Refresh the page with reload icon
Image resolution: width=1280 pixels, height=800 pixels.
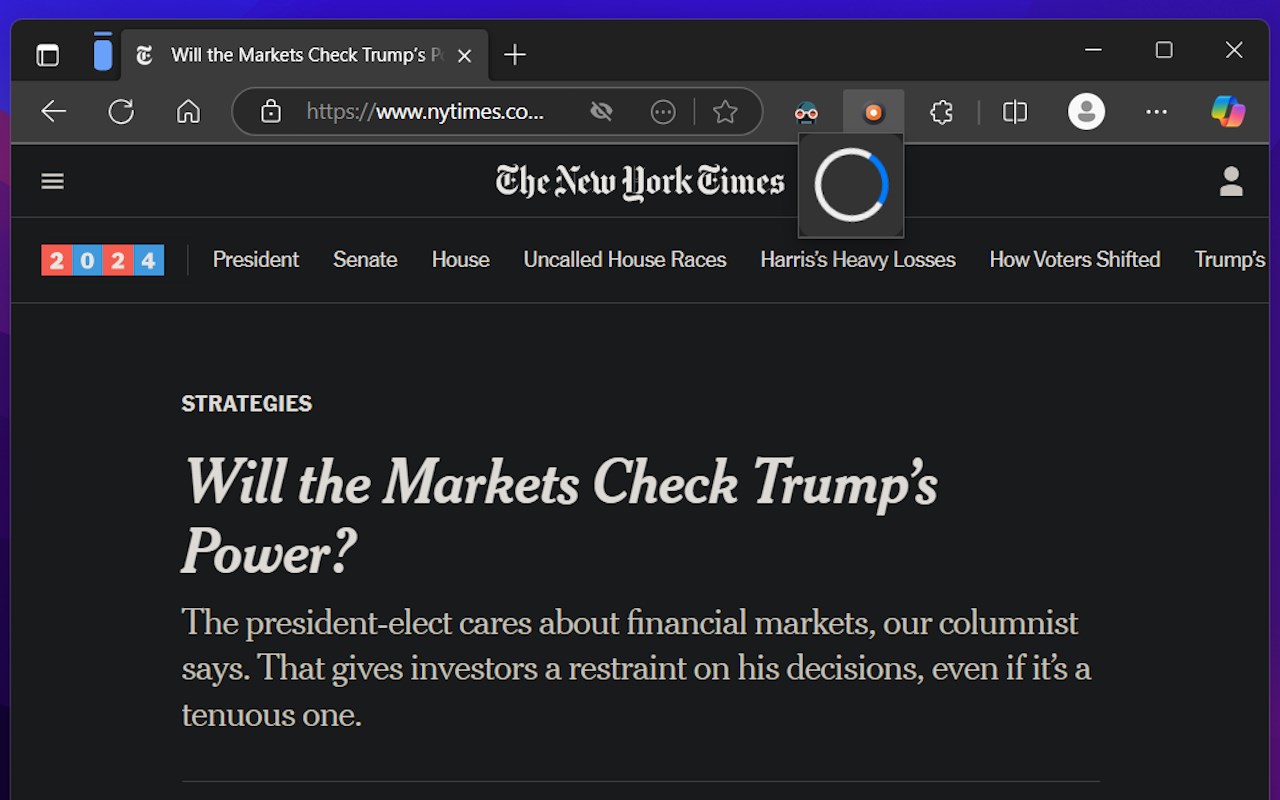(x=121, y=112)
